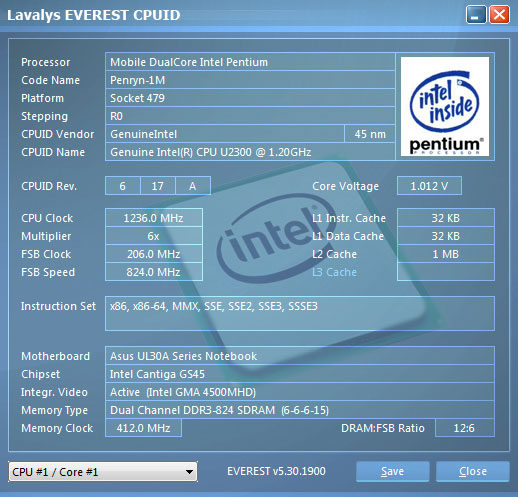Image resolution: width=518 pixels, height=497 pixels.
Task: Click the 45 nm process box
Action: (370, 134)
